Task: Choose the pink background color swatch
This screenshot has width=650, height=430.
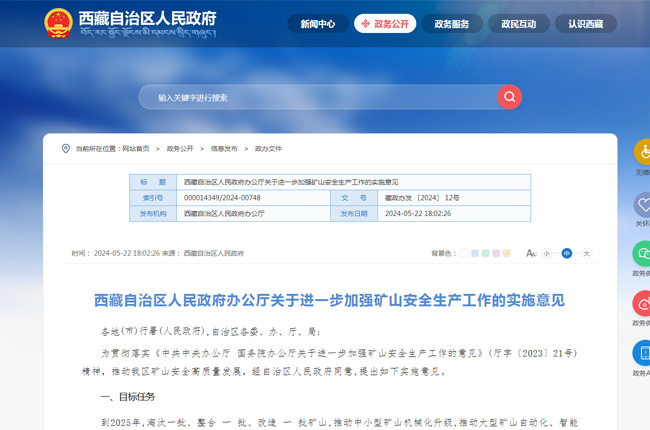Action: (x=497, y=254)
